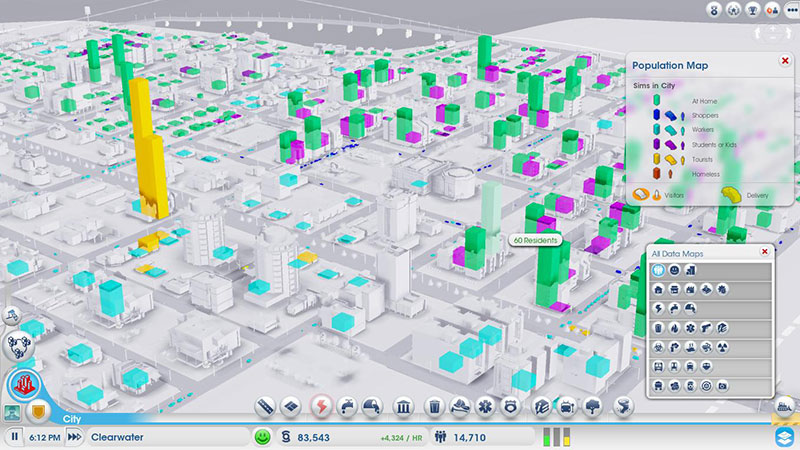Show the Crime gun data map
The image size is (800, 450).
[x=706, y=328]
